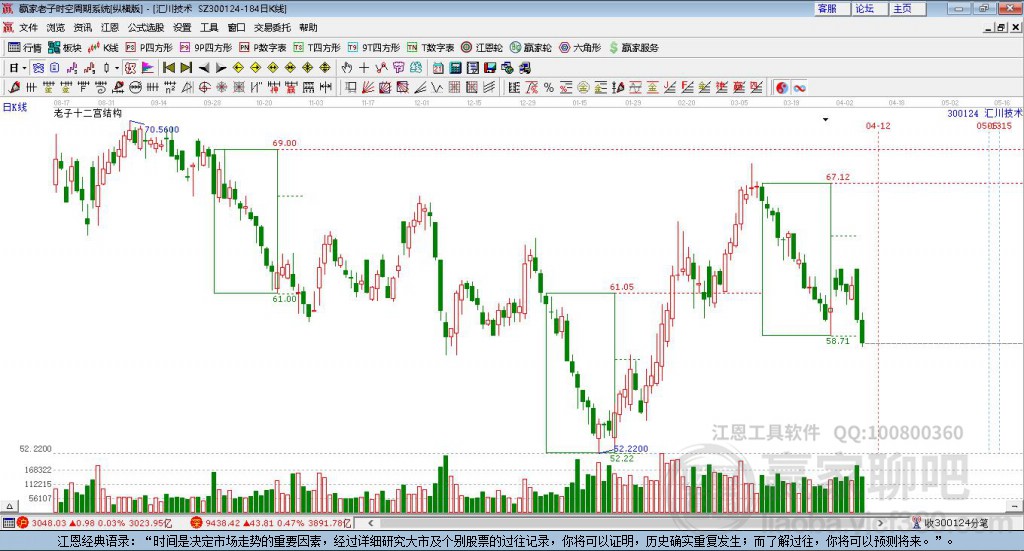Jump to last bar icon
1024x551 pixels.
point(186,68)
